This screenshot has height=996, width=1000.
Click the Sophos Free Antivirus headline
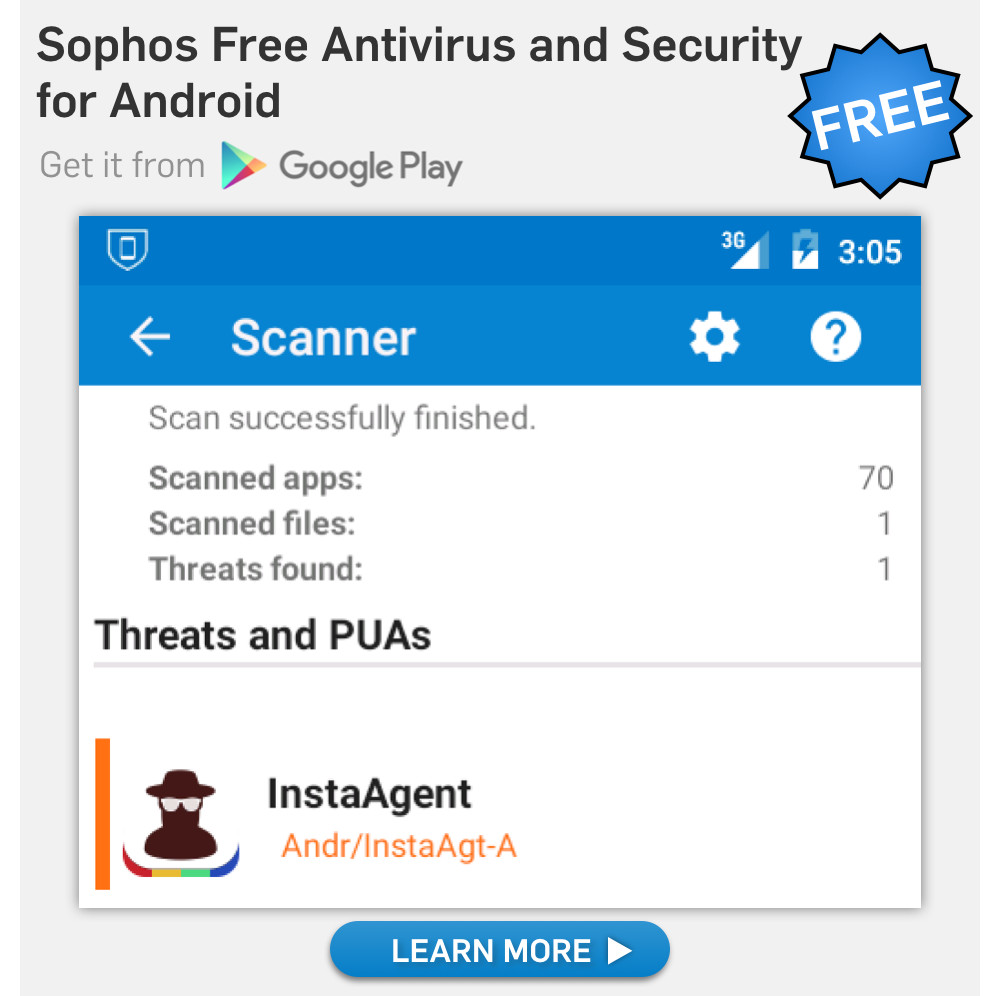tap(419, 73)
